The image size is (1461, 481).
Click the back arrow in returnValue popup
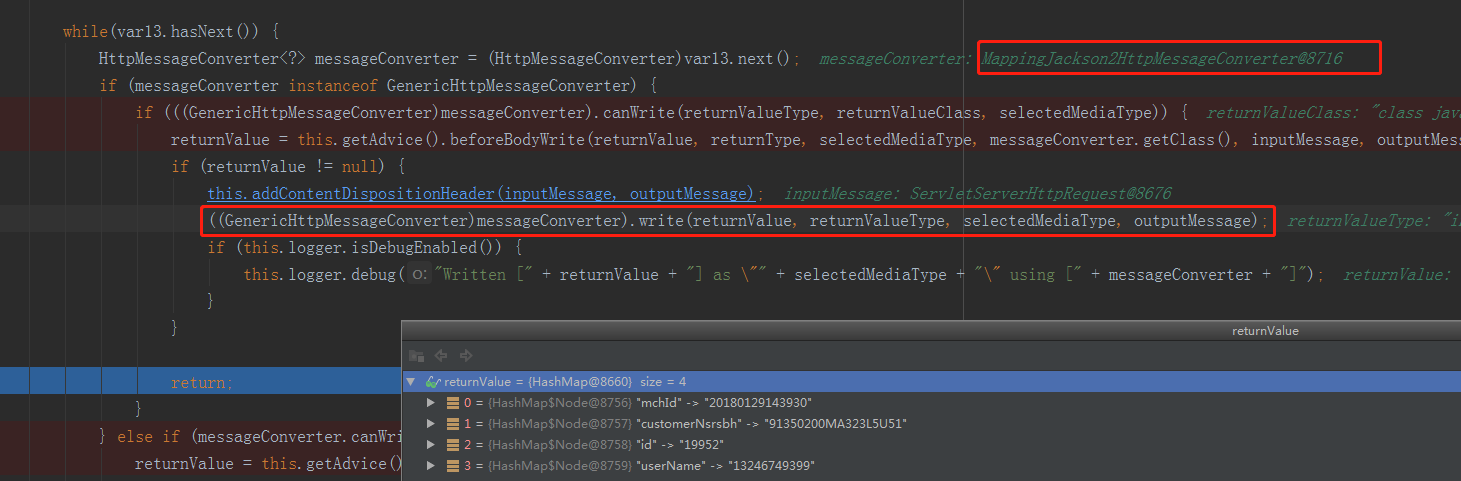point(441,356)
